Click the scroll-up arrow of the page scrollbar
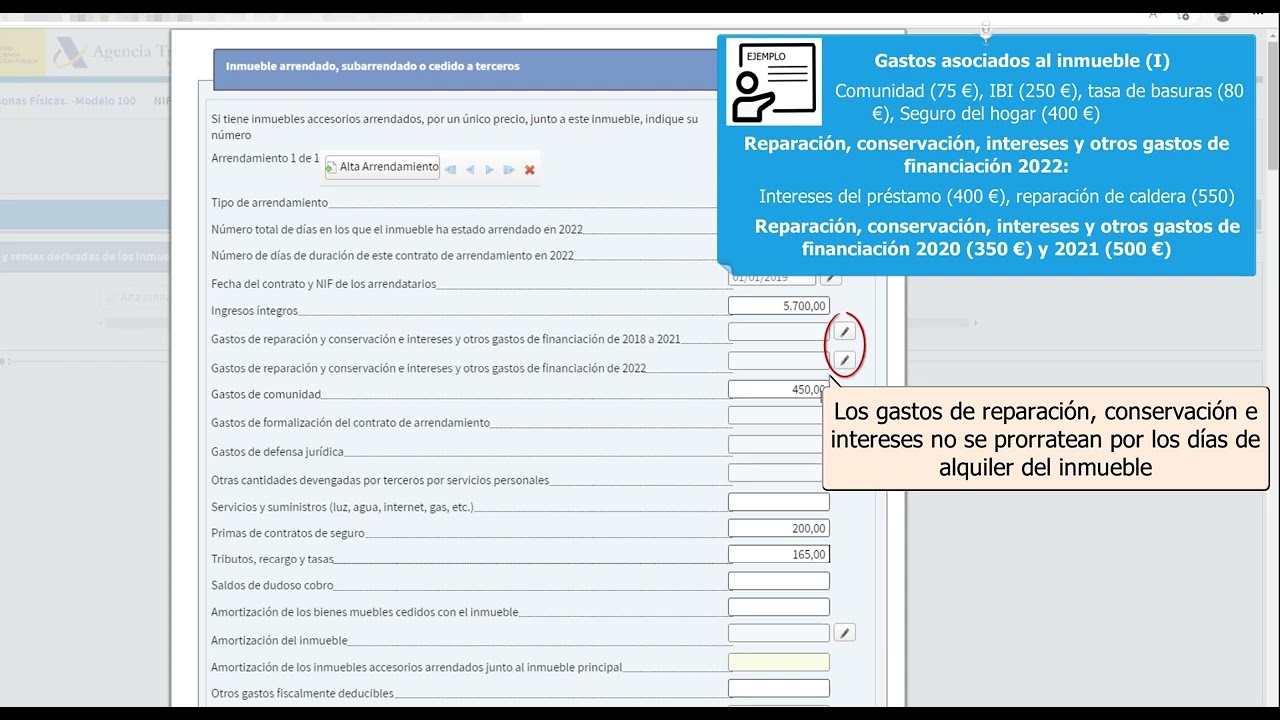Viewport: 1280px width, 720px height. tap(1272, 36)
